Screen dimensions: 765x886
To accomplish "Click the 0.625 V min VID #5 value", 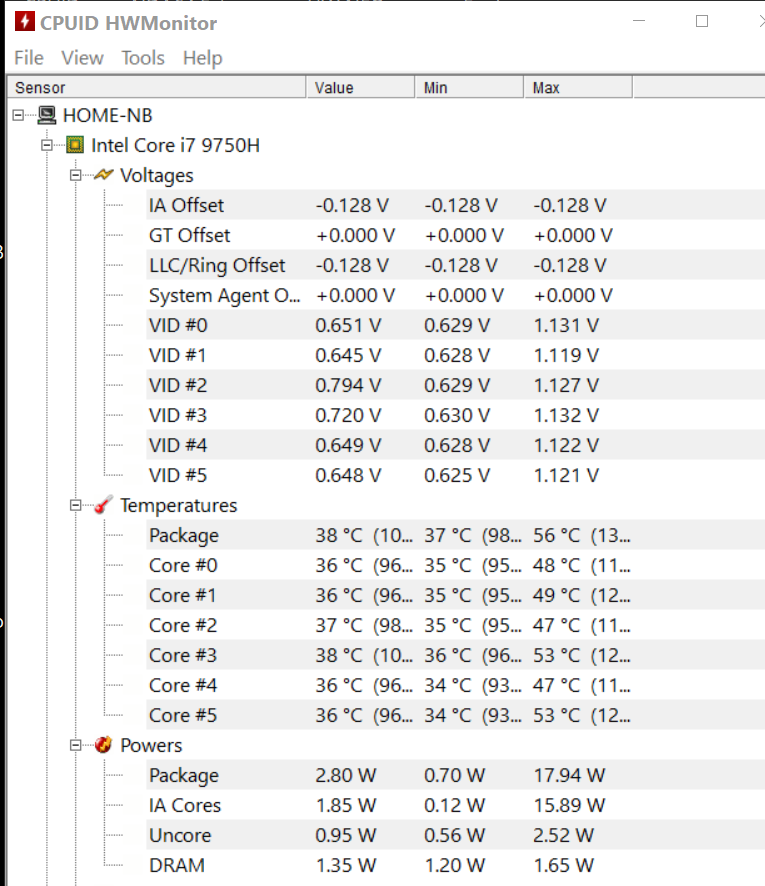I will pyautogui.click(x=457, y=475).
